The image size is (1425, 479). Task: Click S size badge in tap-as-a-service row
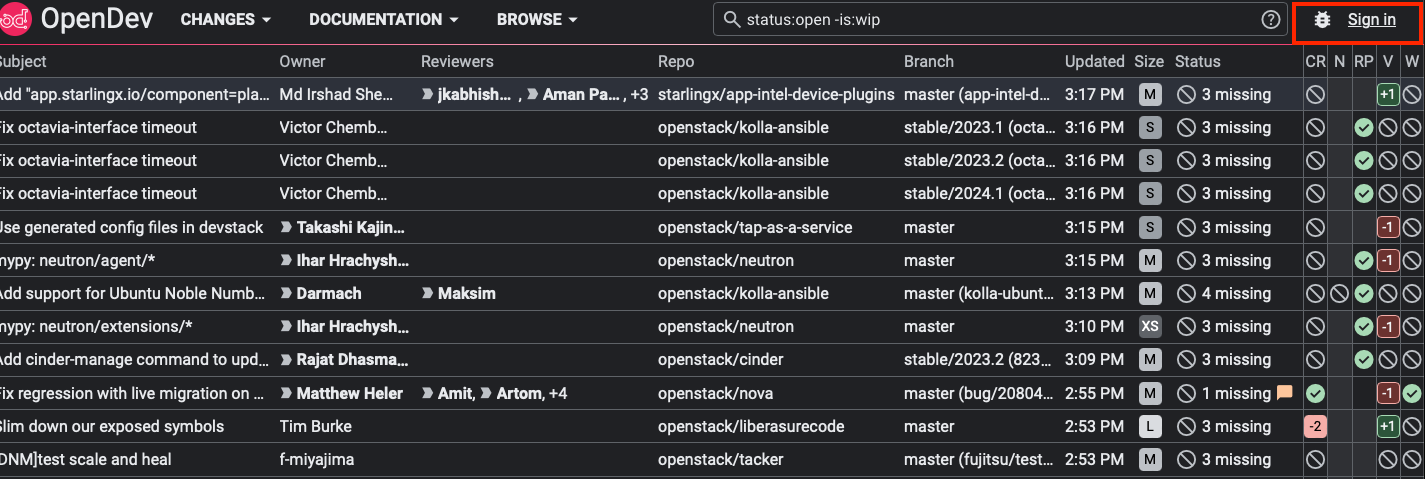point(1150,228)
